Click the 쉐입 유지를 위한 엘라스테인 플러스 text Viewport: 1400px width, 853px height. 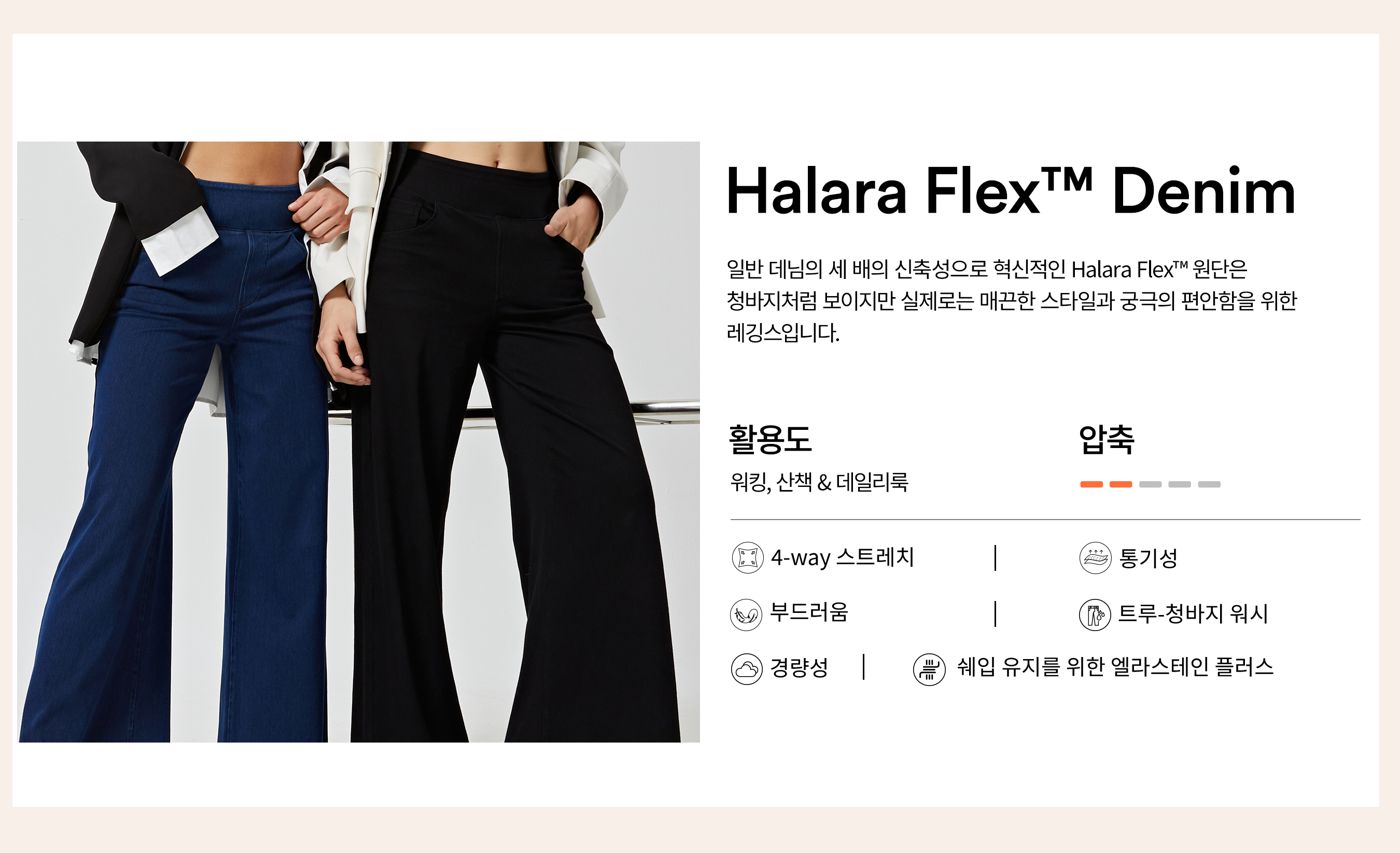point(1115,667)
